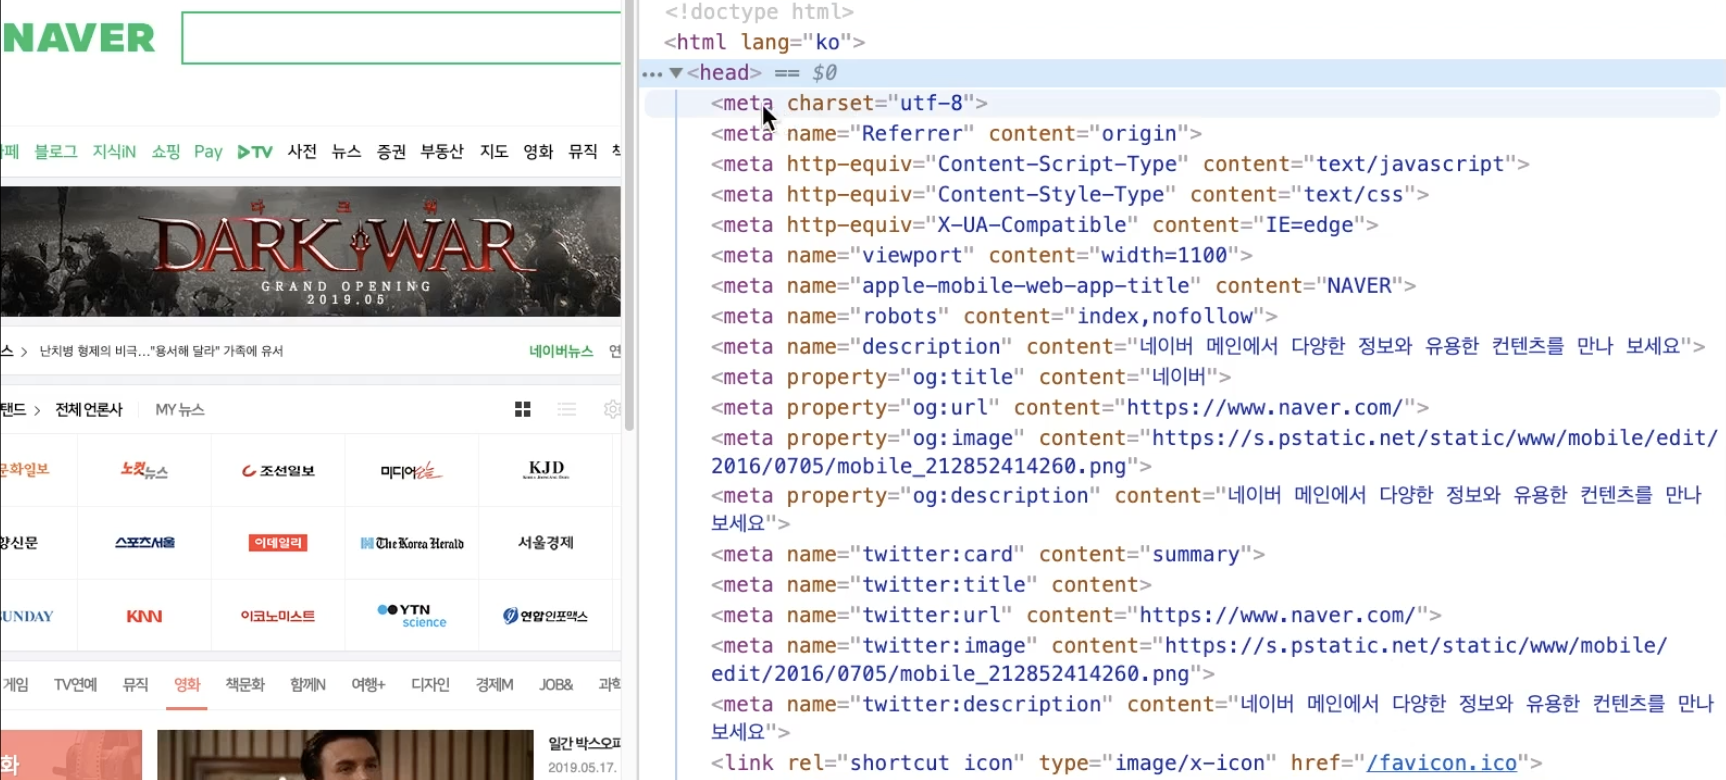This screenshot has width=1726, height=780.
Task: Select the meta twitter:card summary node
Action: 987,555
